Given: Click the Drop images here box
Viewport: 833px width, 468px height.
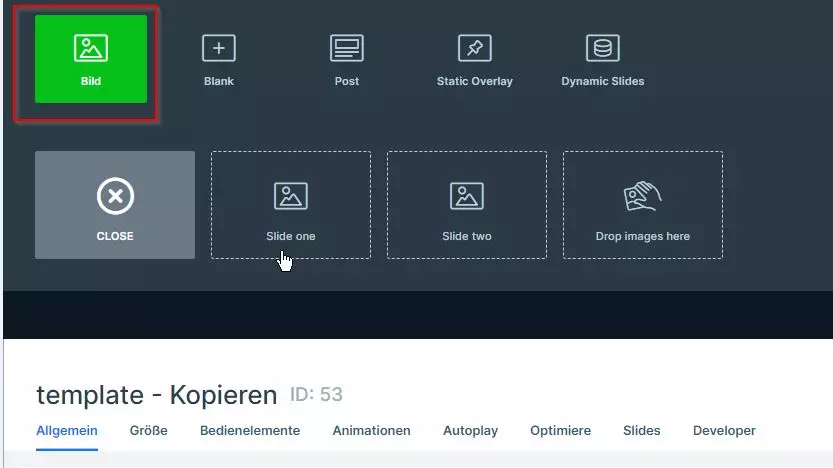Looking at the screenshot, I should [642, 205].
